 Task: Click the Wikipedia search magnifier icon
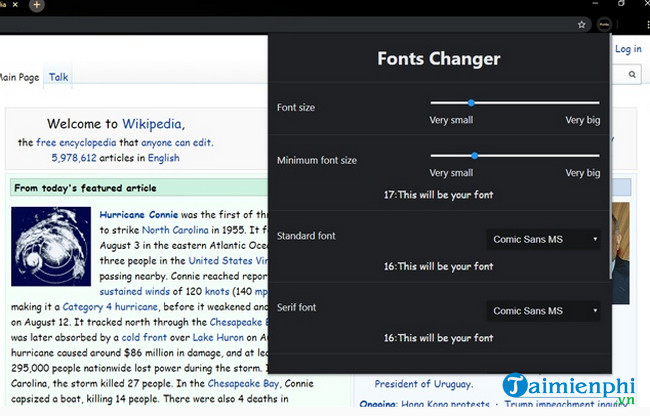tap(632, 75)
